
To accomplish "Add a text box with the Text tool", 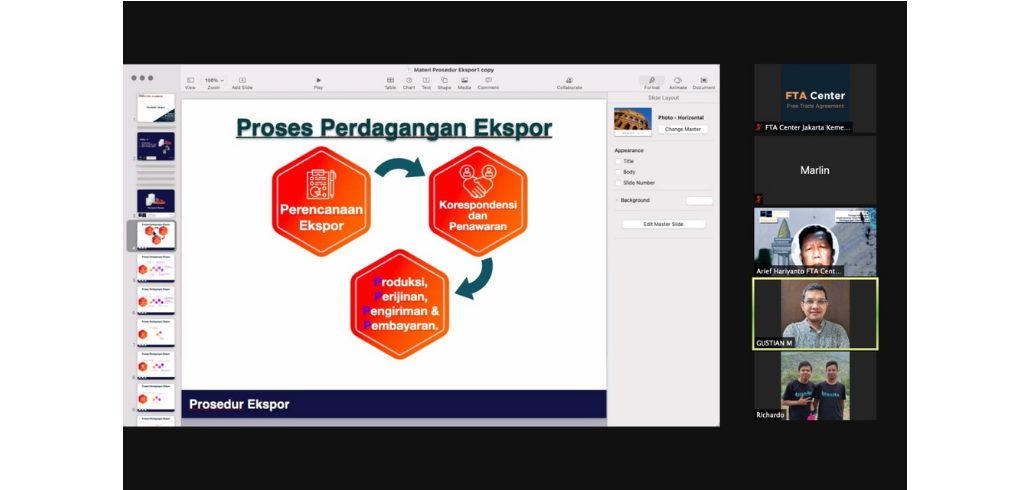I will click(x=426, y=81).
